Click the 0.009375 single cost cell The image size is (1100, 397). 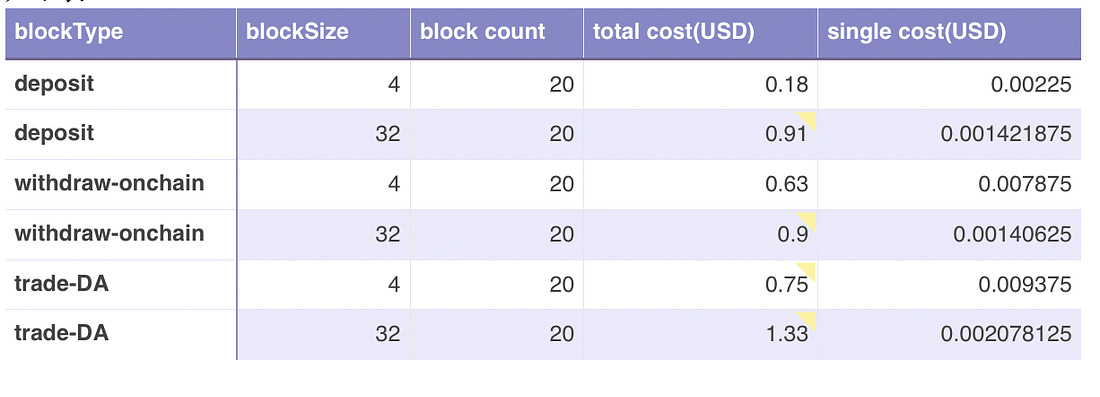949,285
